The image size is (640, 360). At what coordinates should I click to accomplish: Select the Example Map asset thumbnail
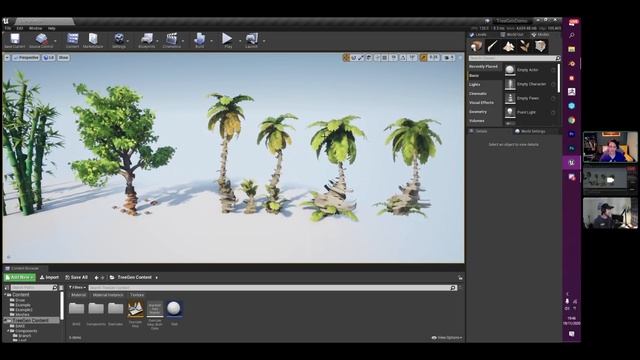click(136, 309)
